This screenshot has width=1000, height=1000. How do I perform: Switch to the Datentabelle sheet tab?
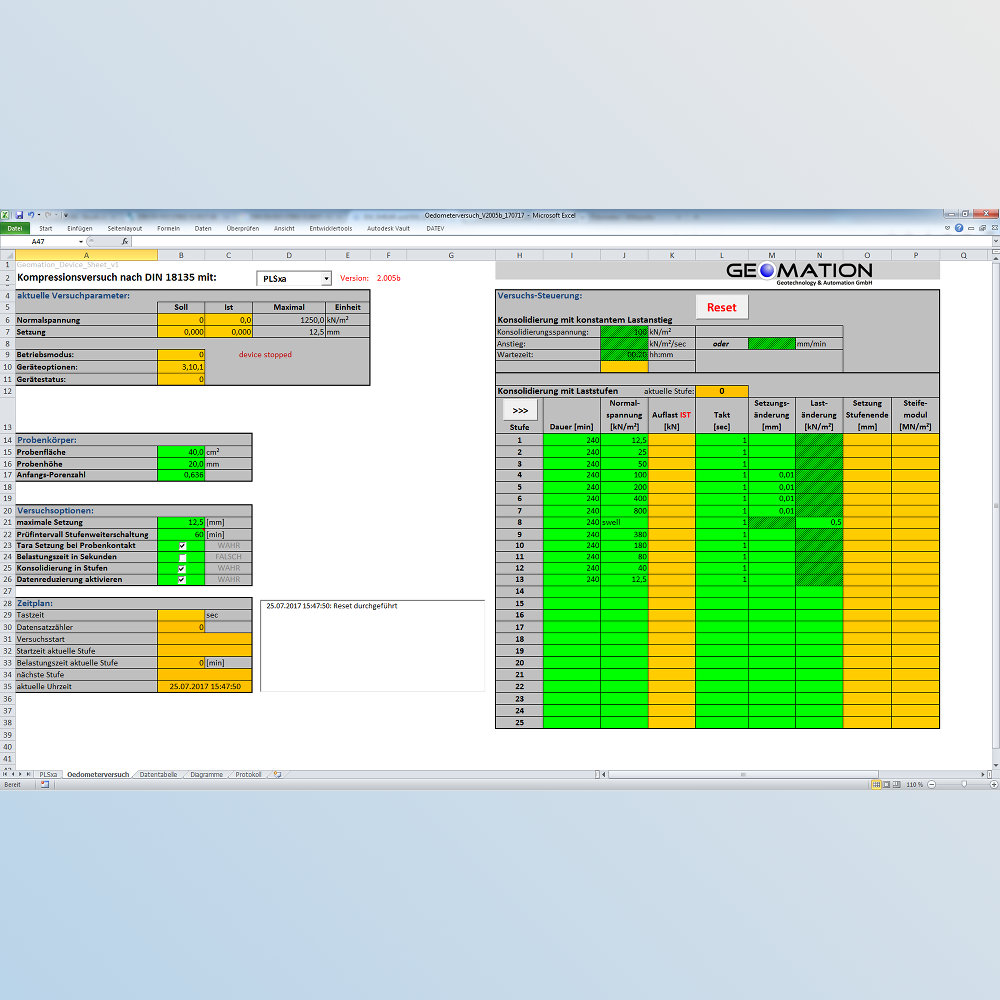[158, 774]
